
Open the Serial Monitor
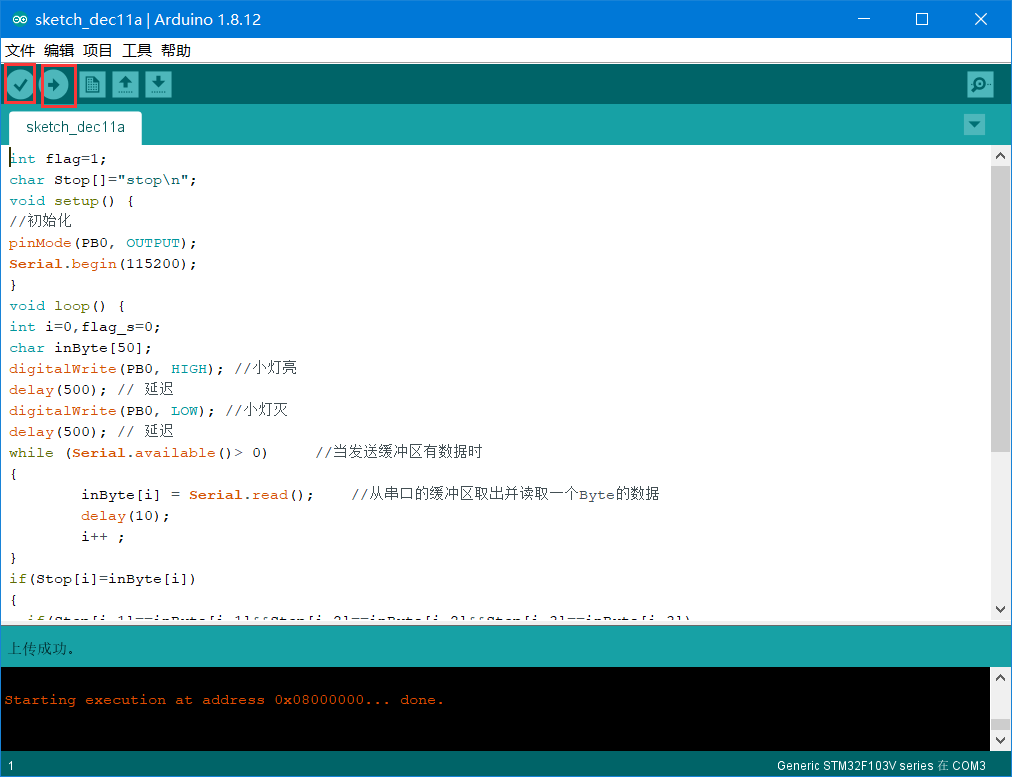point(980,85)
